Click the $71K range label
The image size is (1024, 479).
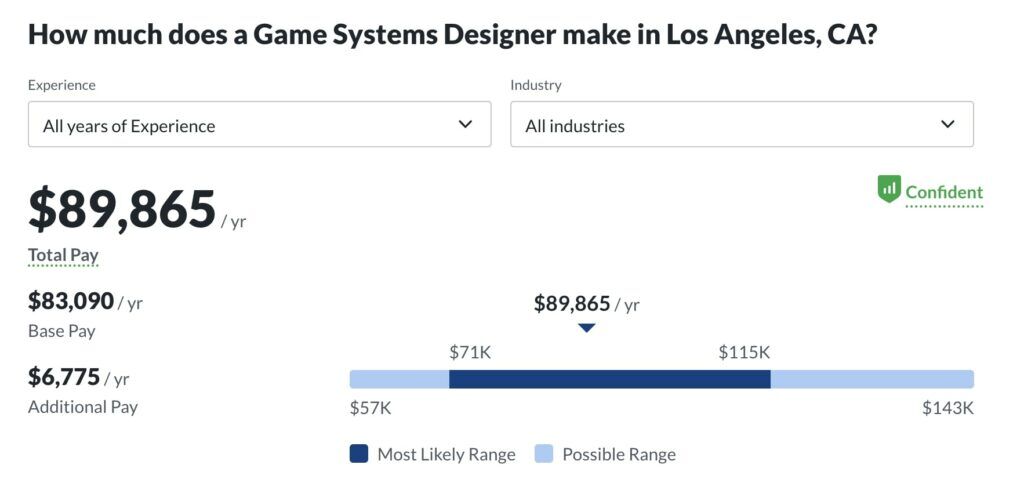click(x=470, y=352)
